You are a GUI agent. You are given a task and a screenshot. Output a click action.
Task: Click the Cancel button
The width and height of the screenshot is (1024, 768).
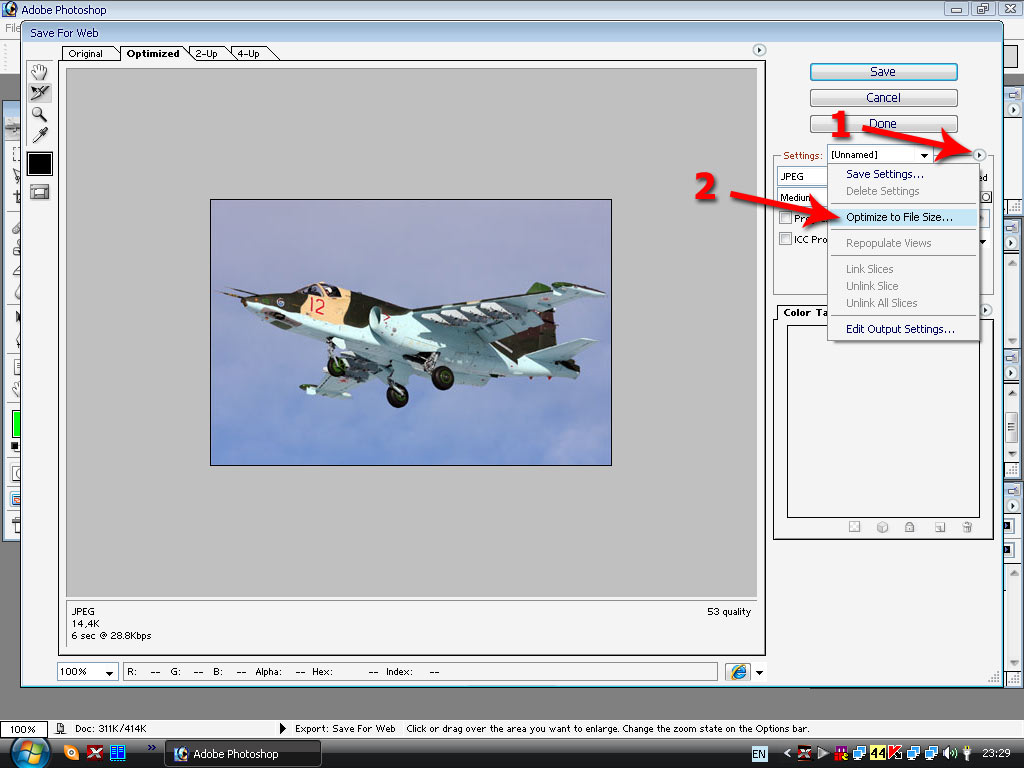[883, 98]
